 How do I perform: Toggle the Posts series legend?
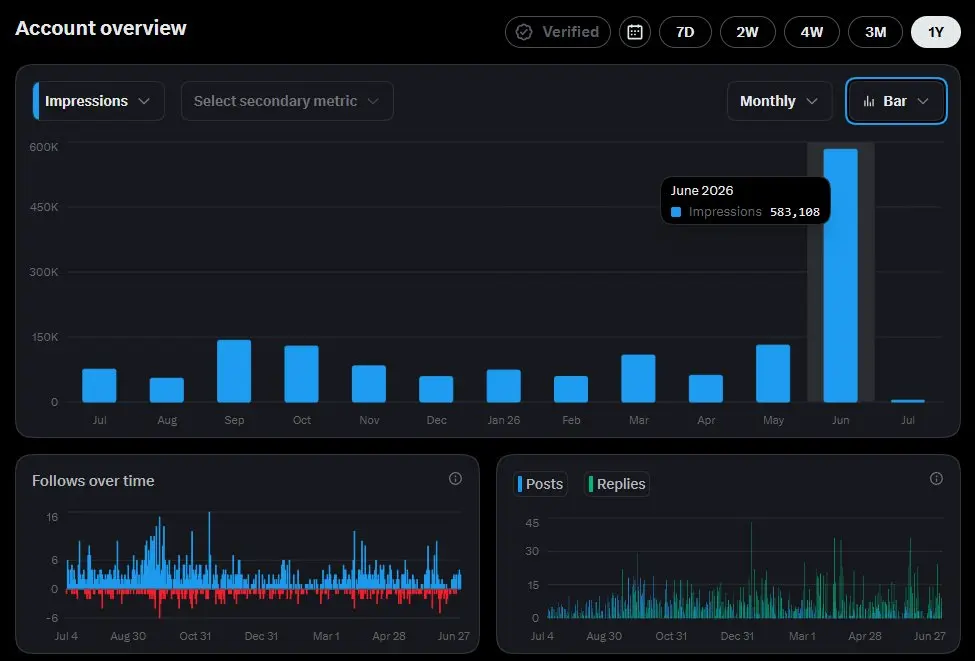(540, 484)
